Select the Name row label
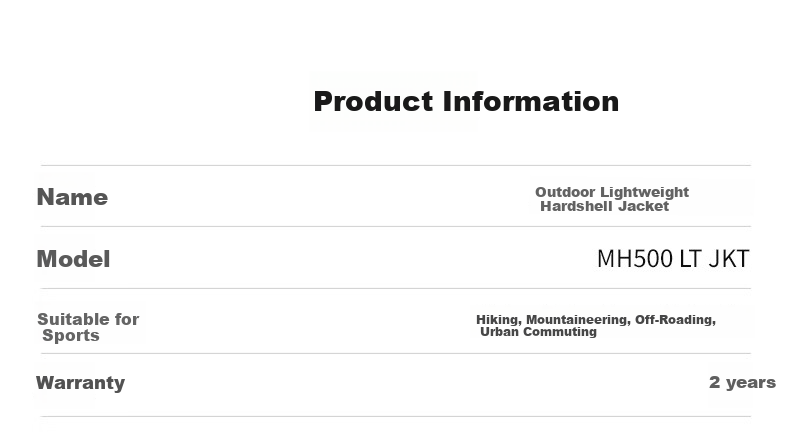This screenshot has height=435, width=790. click(72, 197)
